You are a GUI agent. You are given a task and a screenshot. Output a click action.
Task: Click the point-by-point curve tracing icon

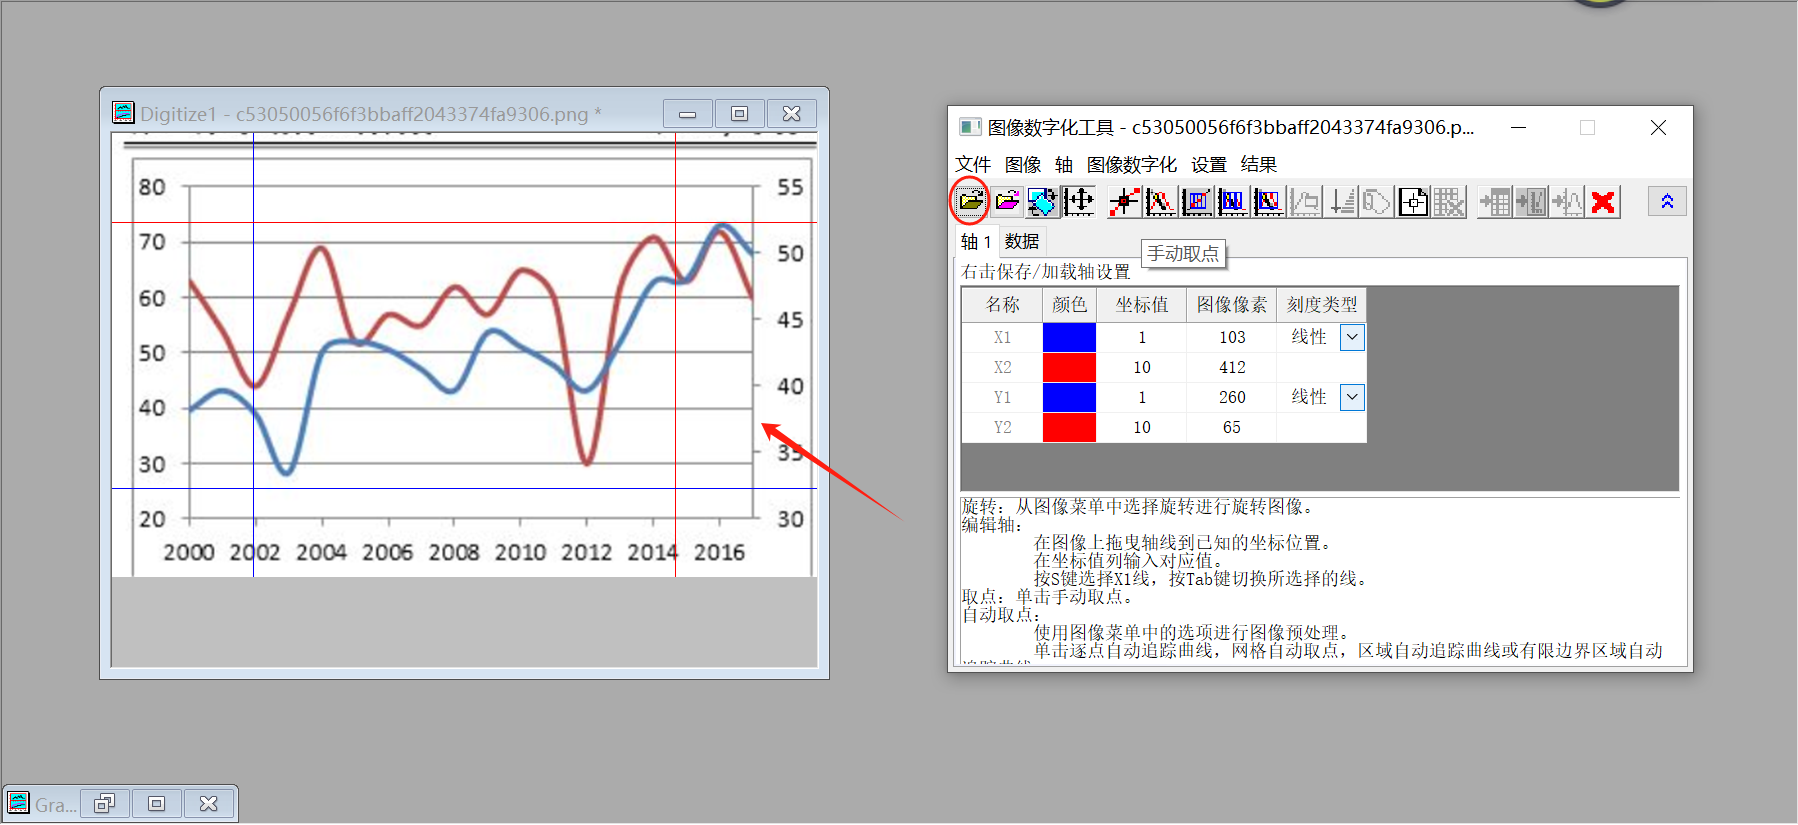point(1160,202)
